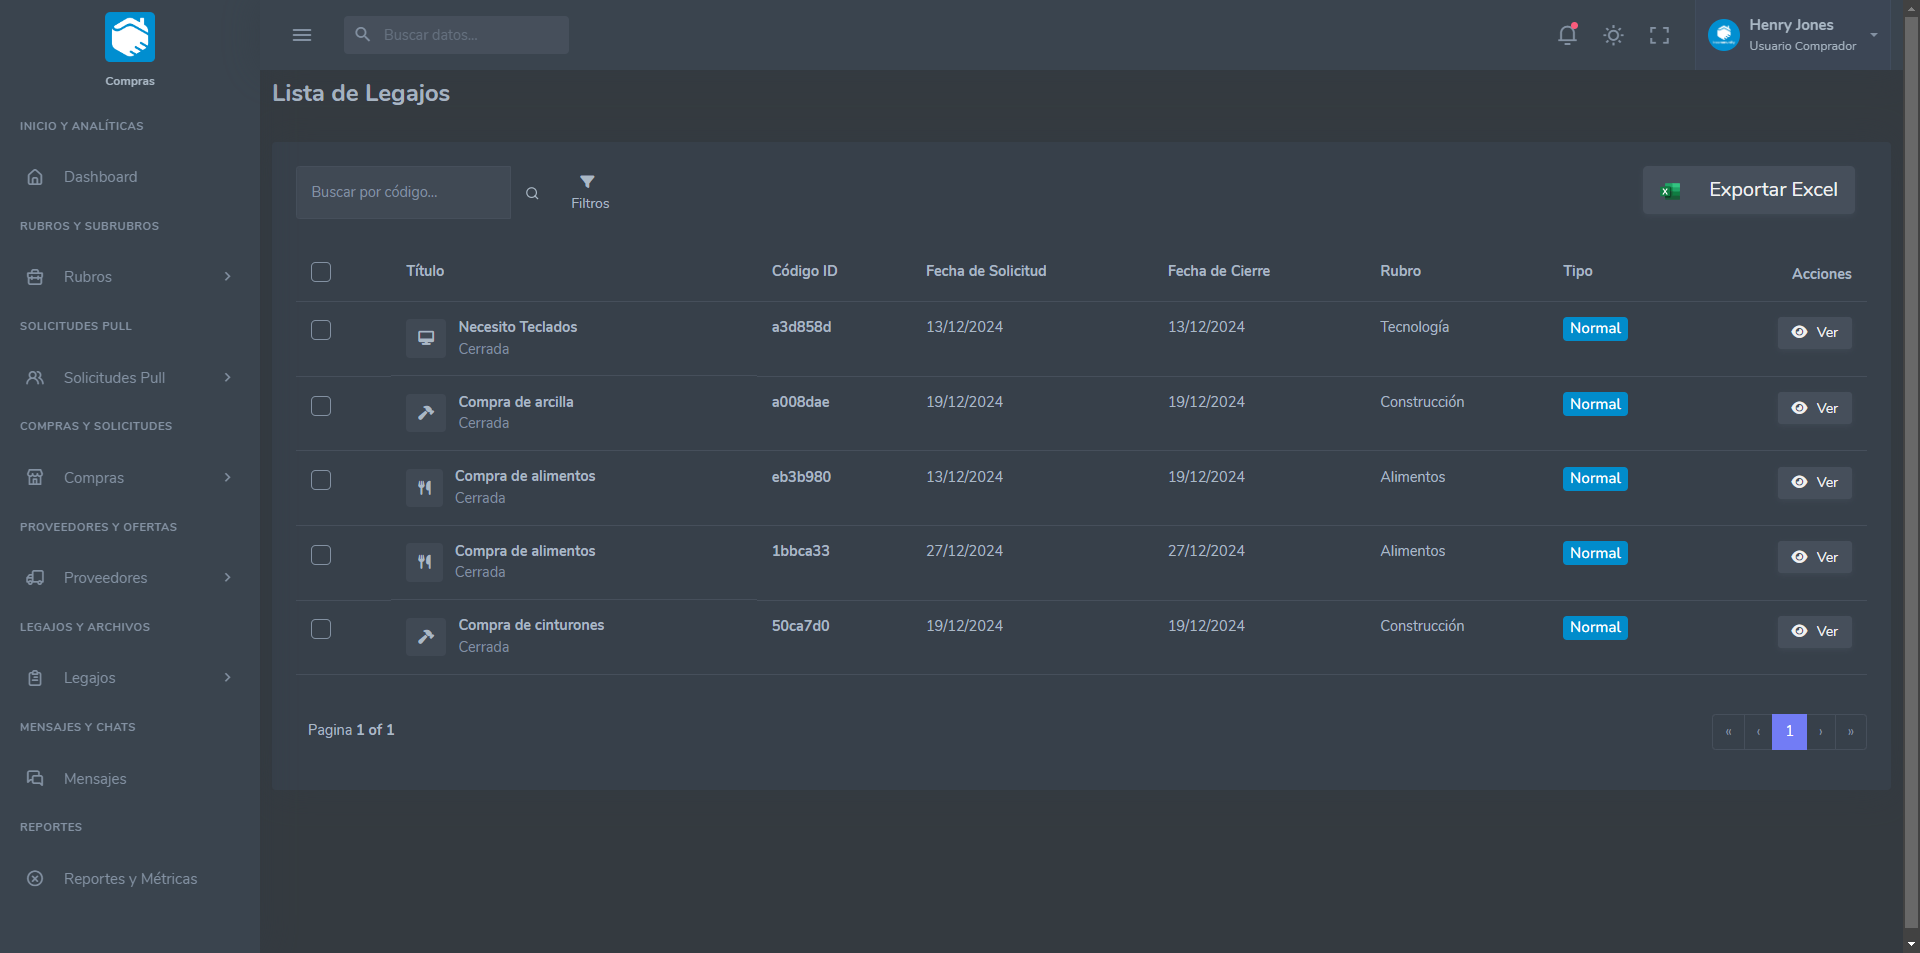Check the checkbox for Necesito Teclados
The height and width of the screenshot is (953, 1920).
click(321, 330)
